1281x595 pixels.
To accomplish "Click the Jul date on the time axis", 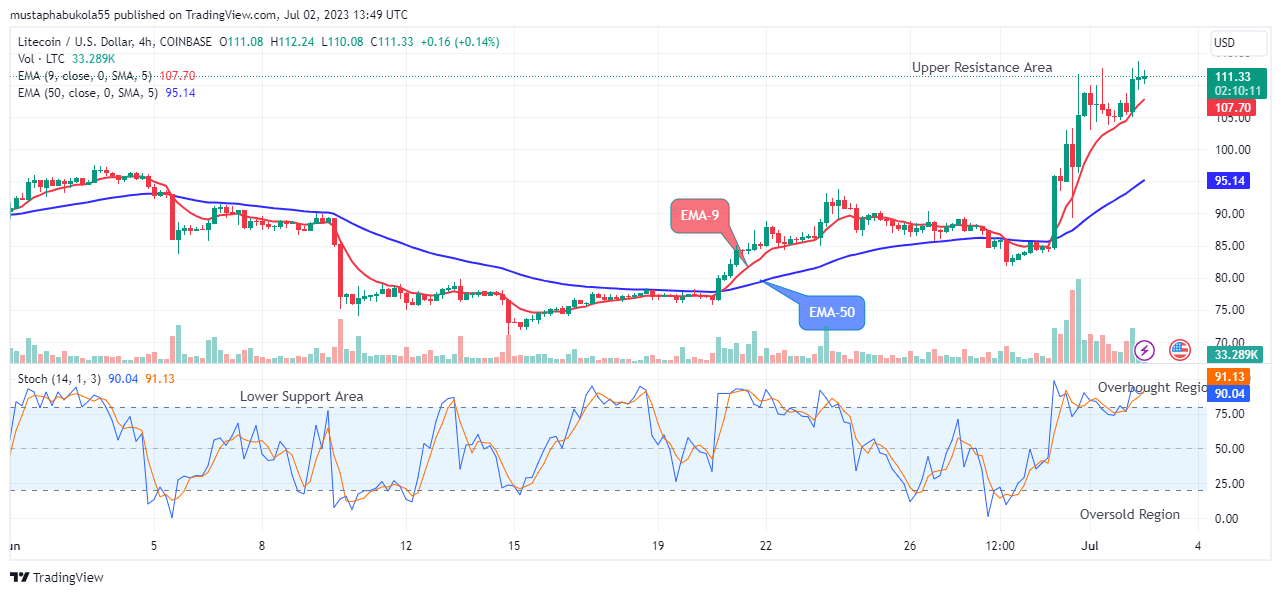I will 1092,546.
